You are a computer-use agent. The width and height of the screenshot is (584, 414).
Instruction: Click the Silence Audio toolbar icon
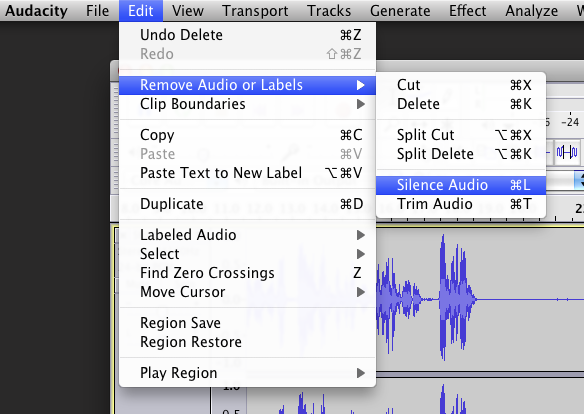coord(567,152)
